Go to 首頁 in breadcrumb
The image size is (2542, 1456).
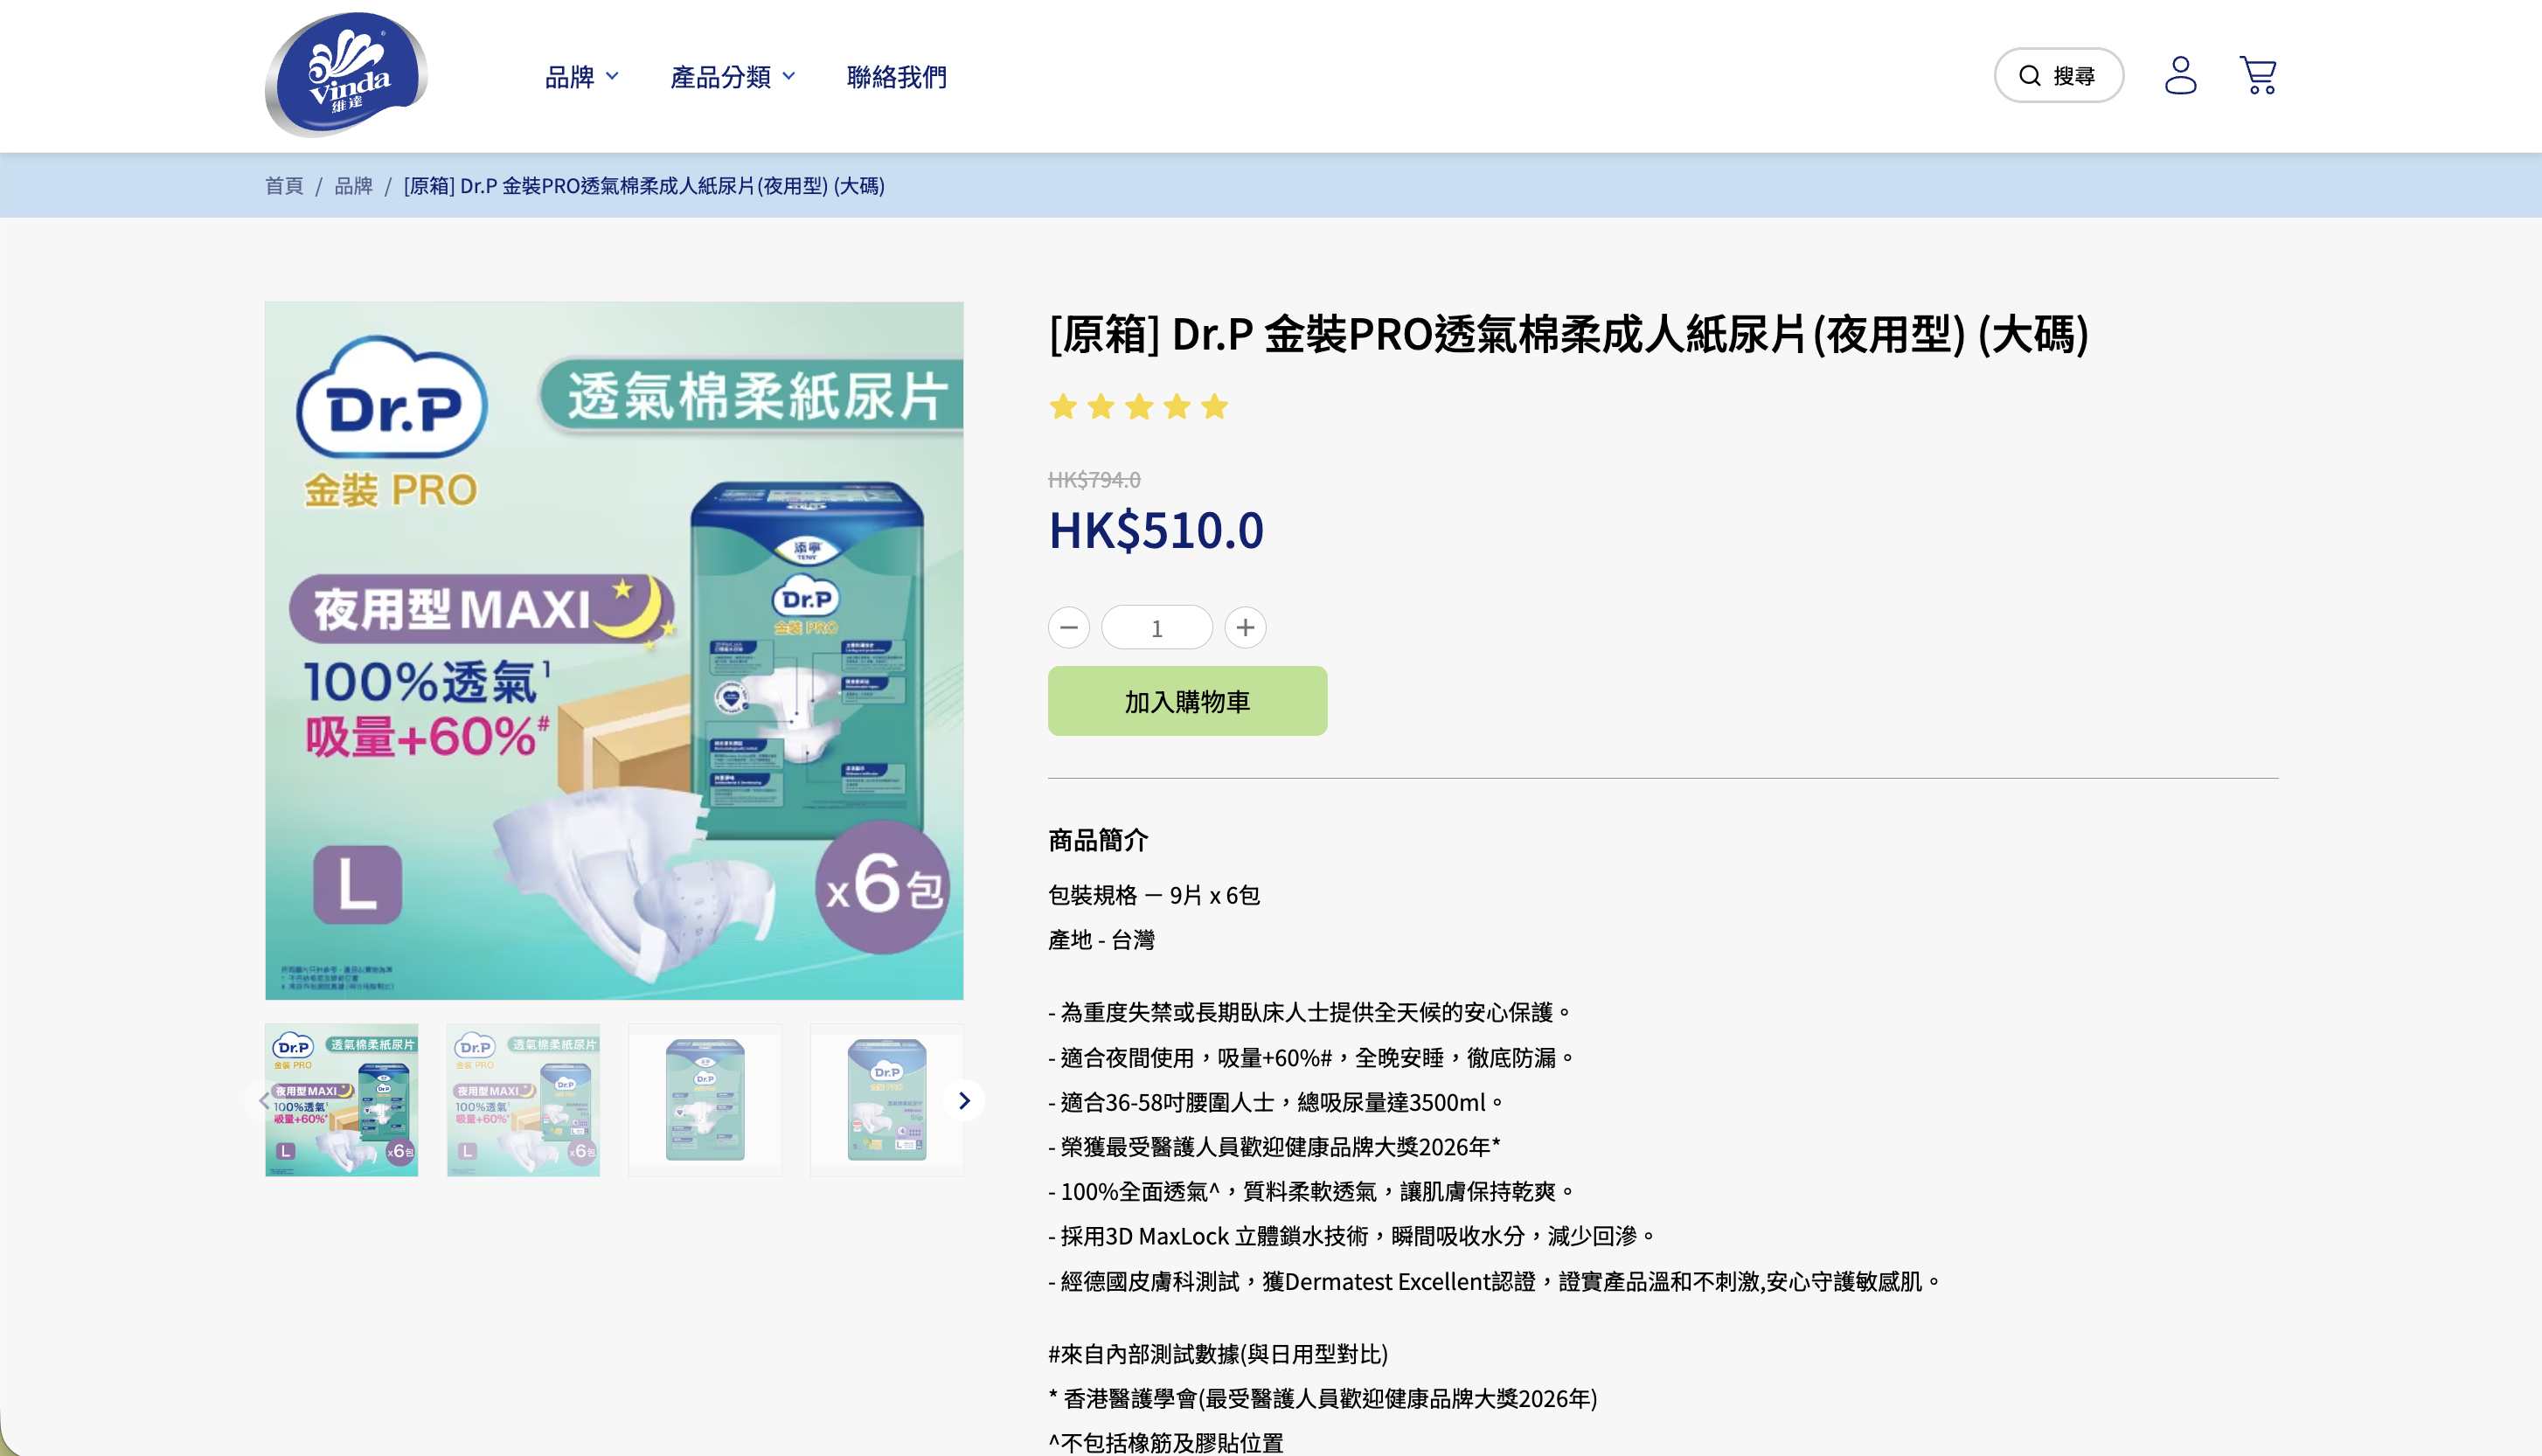284,185
